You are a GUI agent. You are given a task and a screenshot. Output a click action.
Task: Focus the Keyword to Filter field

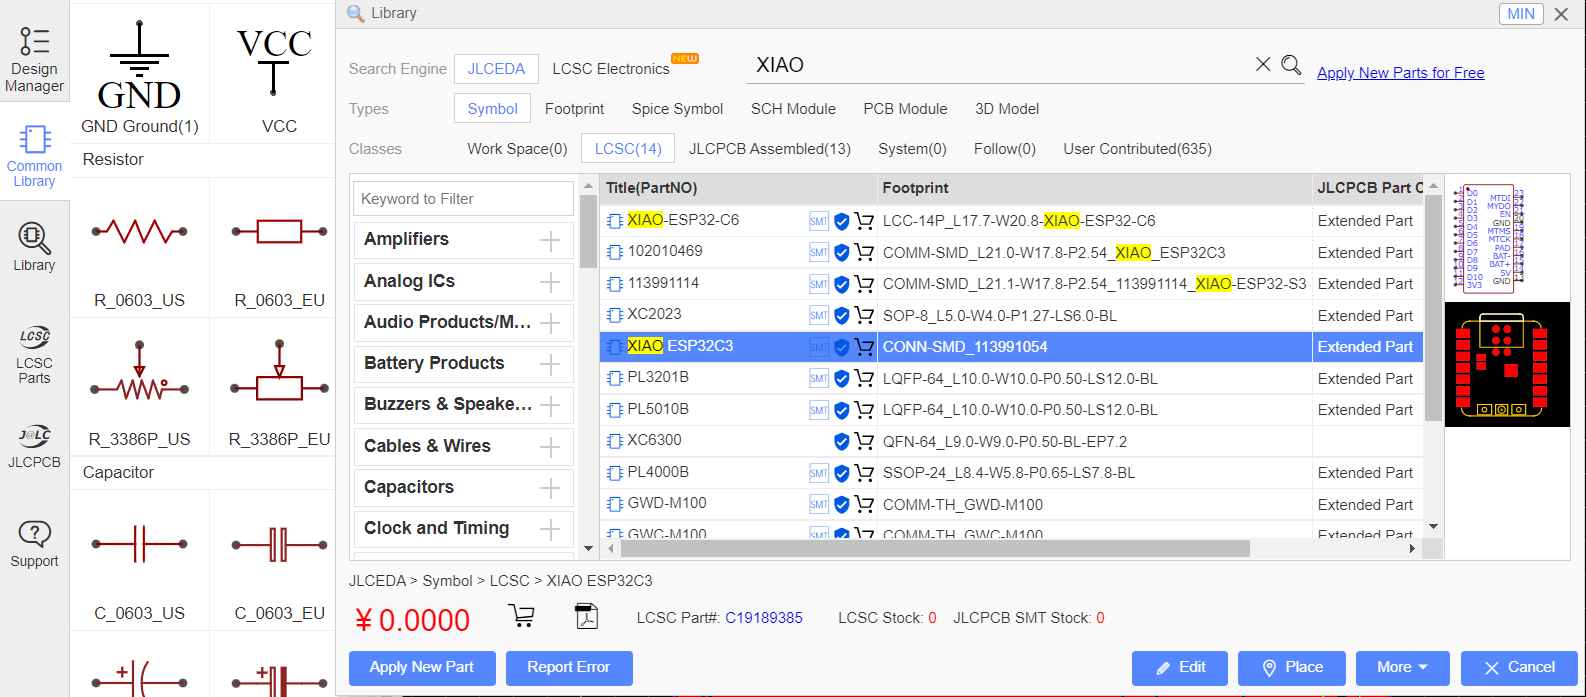[x=463, y=199]
